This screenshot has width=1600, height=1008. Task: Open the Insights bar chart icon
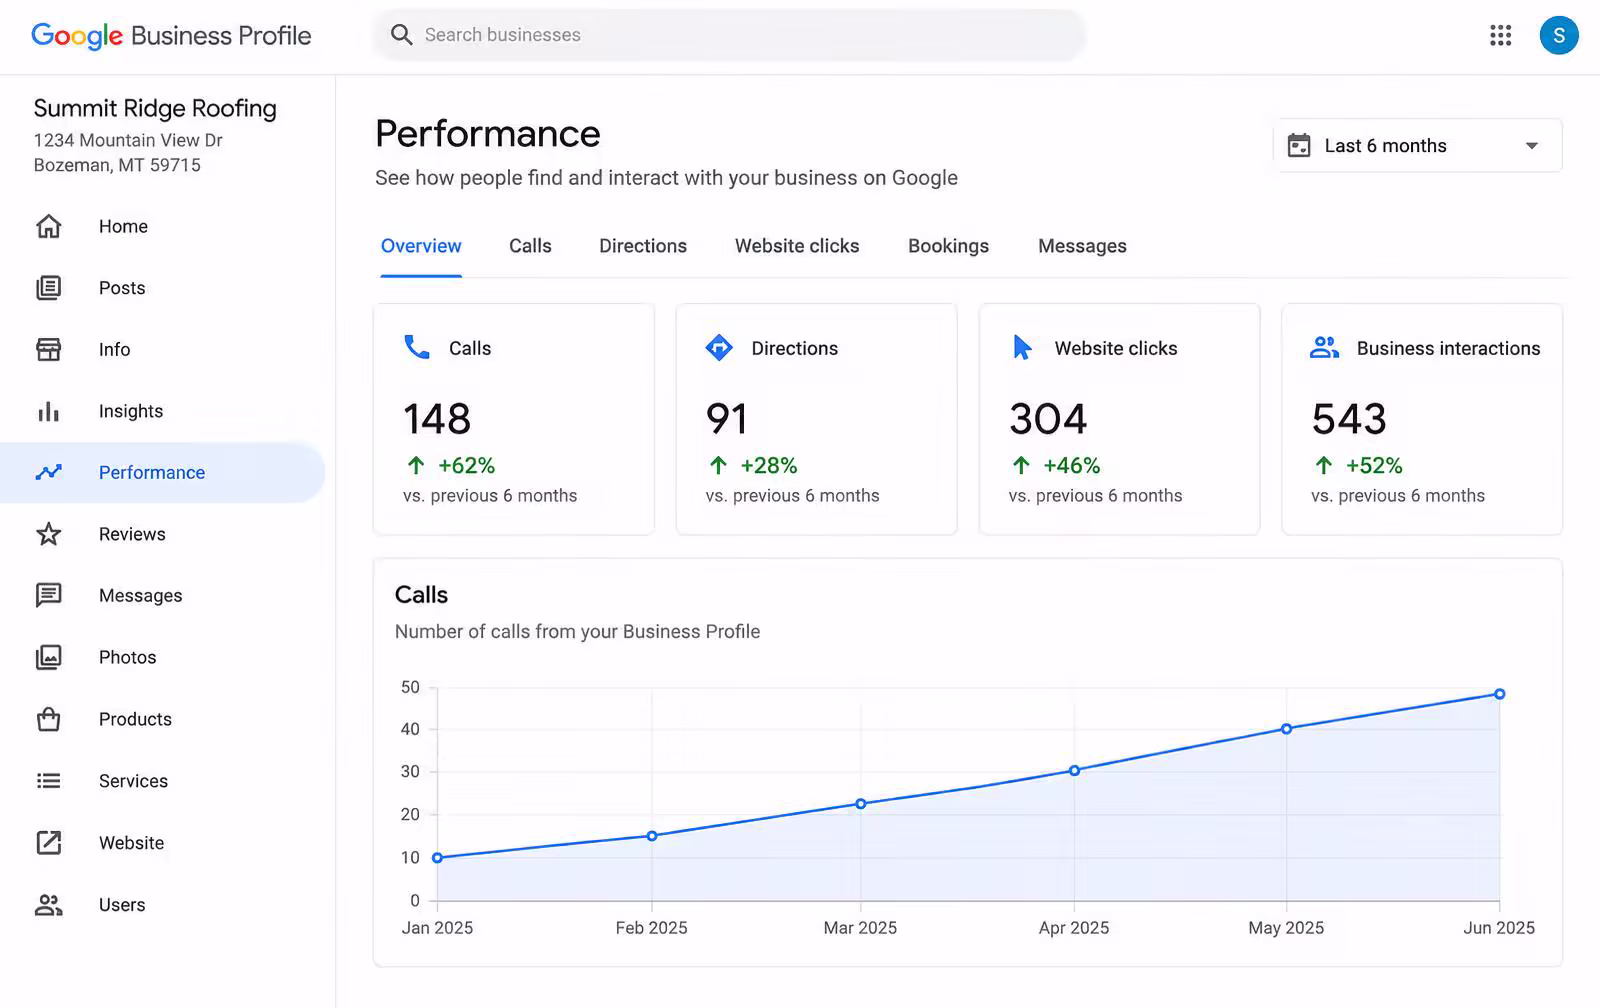pyautogui.click(x=48, y=411)
